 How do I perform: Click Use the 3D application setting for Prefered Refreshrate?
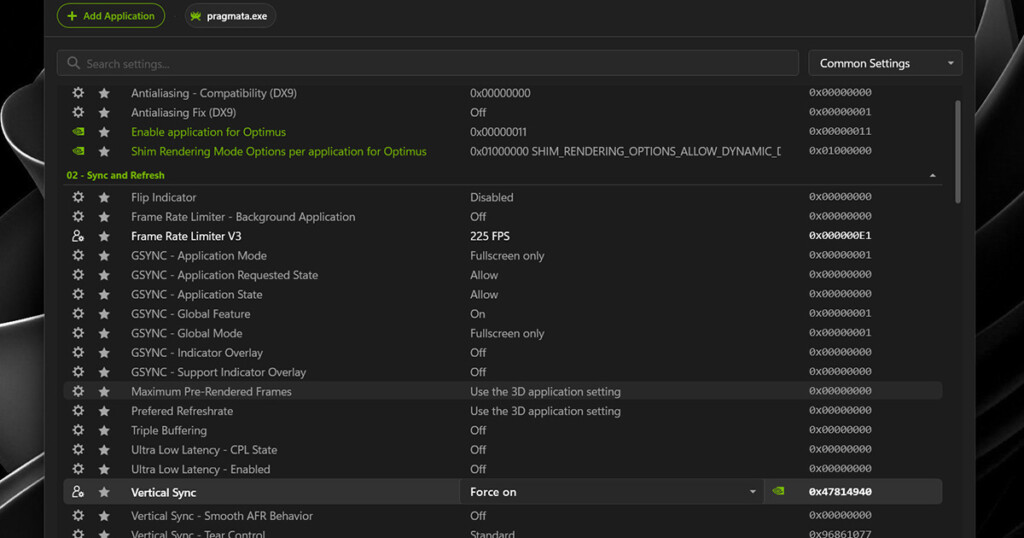[x=545, y=411]
